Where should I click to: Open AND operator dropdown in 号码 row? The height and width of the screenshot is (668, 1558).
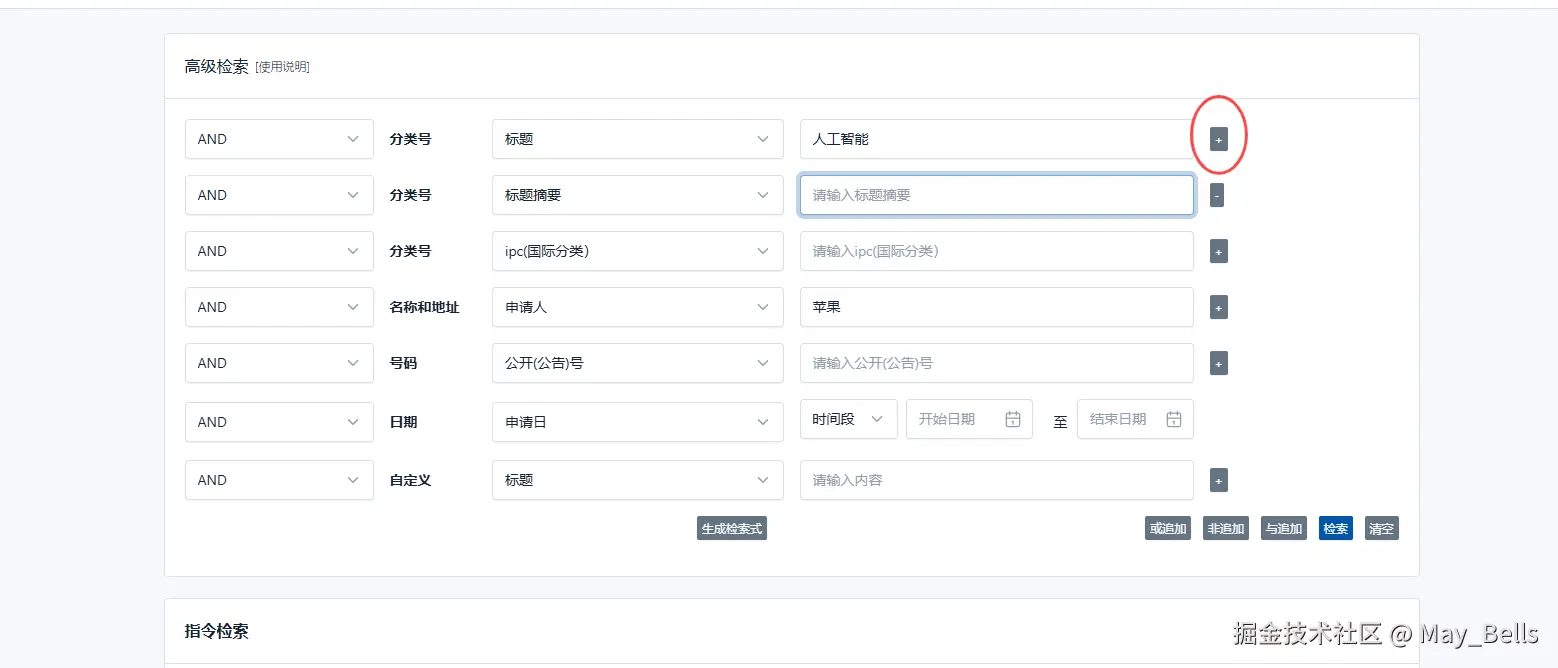(279, 363)
